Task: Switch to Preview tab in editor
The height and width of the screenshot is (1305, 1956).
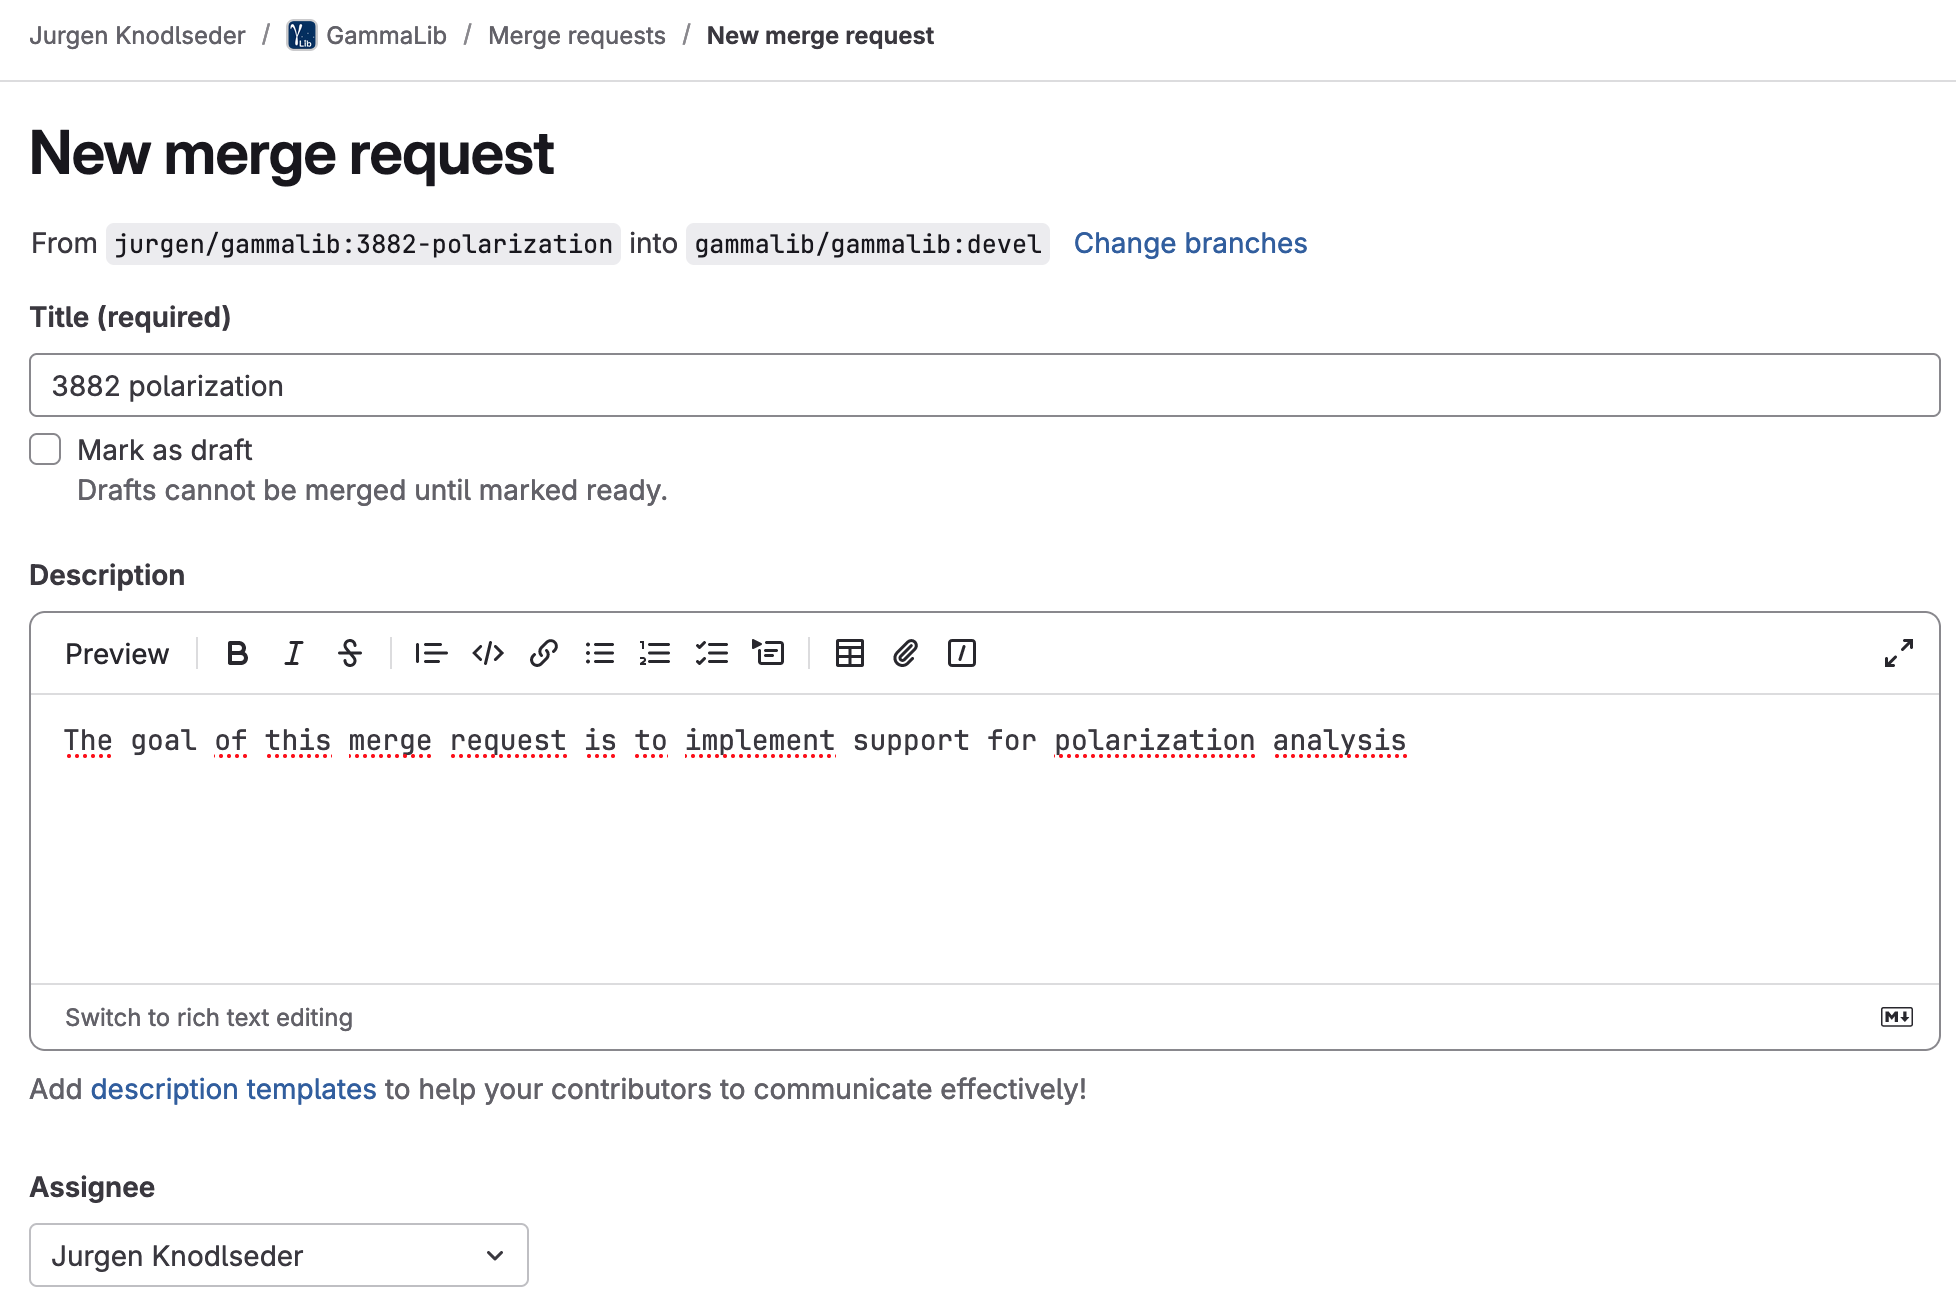Action: pos(117,653)
